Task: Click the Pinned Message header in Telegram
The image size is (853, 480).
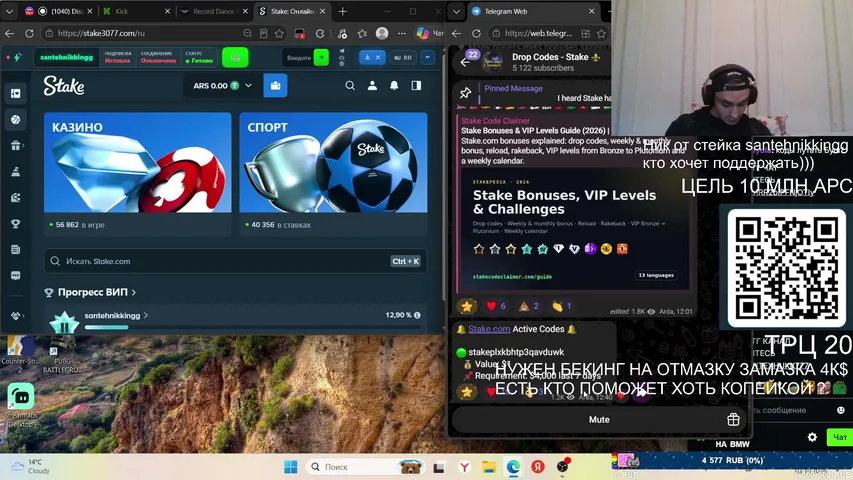Action: (513, 88)
